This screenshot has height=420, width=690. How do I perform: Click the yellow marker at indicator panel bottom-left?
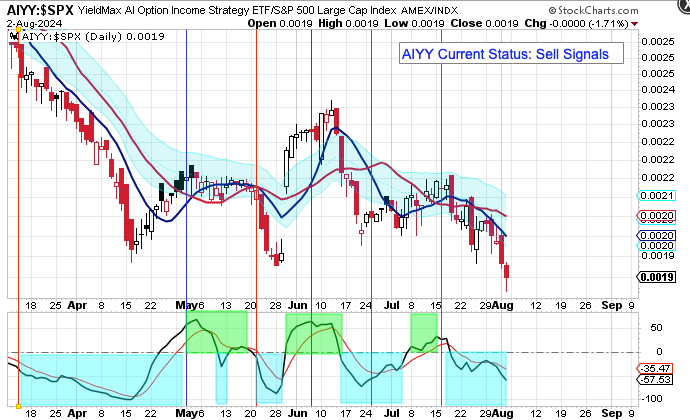(x=18, y=405)
